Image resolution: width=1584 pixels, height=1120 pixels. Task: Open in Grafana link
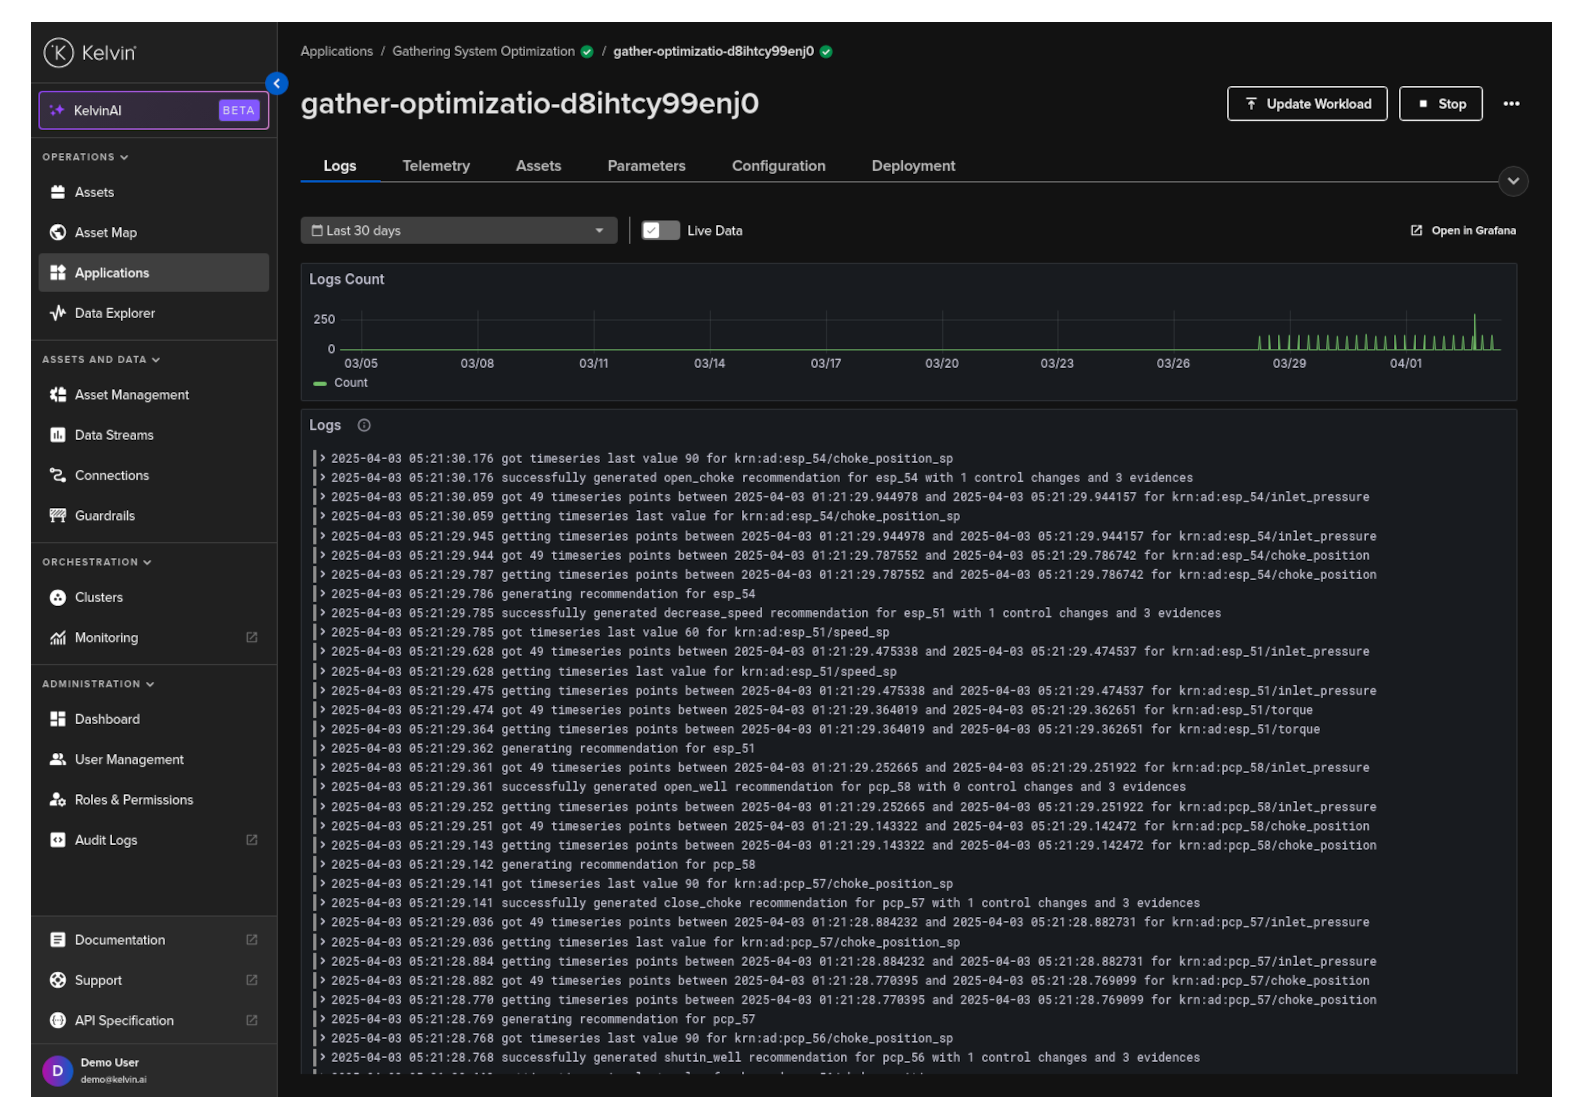(1463, 231)
